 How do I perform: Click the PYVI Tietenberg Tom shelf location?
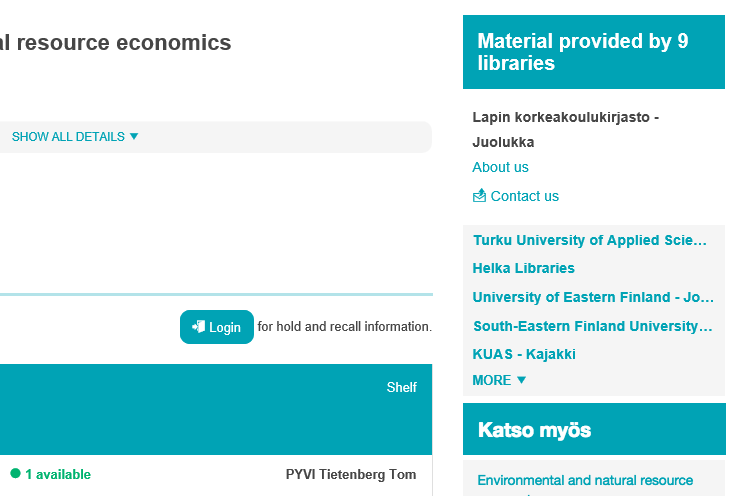pos(350,474)
